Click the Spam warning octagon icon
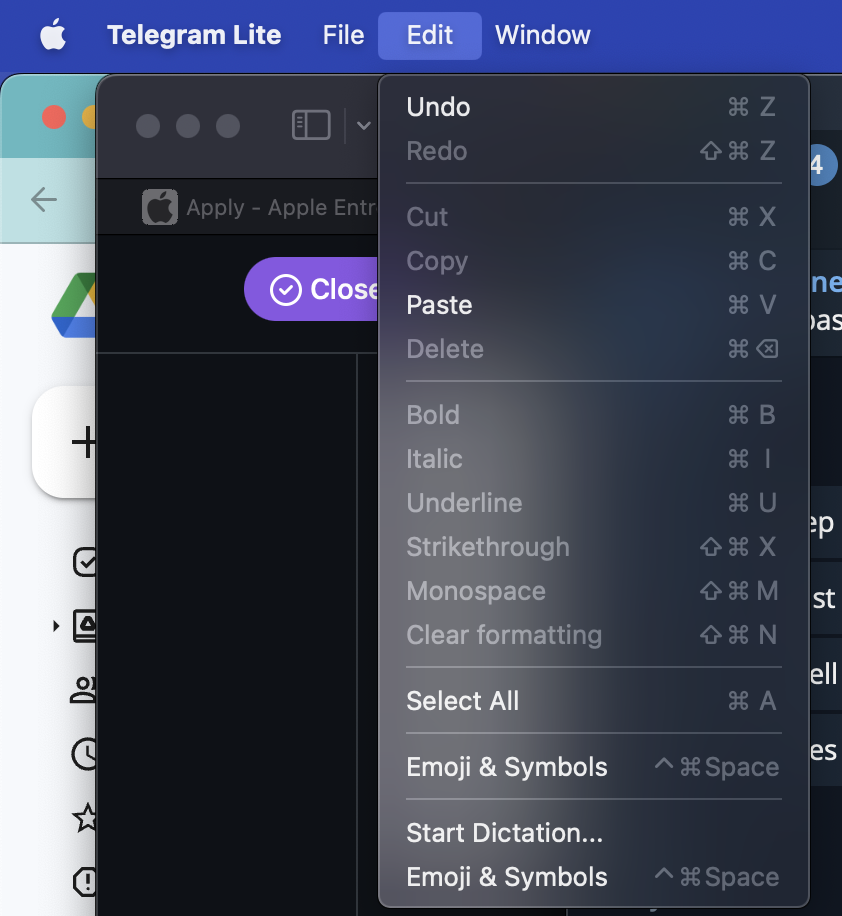This screenshot has width=842, height=916. tap(85, 880)
